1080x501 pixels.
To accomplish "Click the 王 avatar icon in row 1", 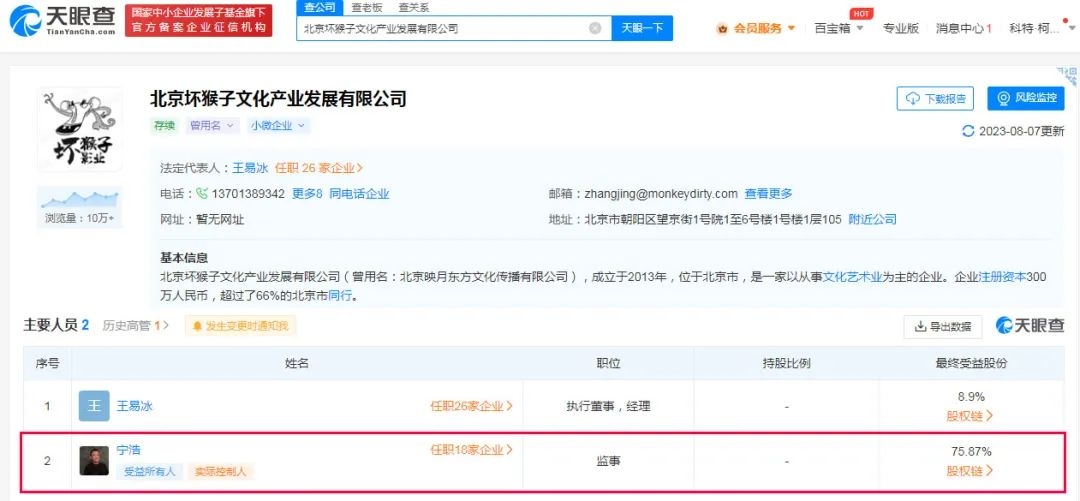I will [x=94, y=406].
